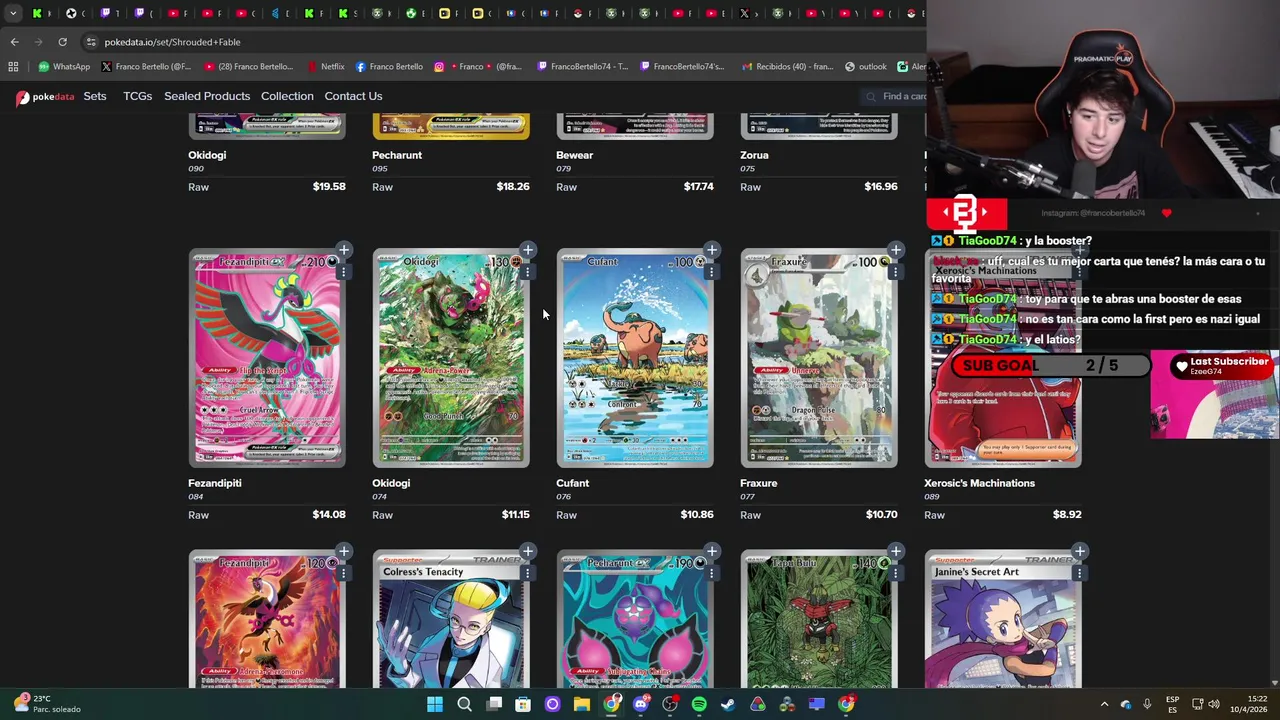Open three-dot menu on Okidogi 074 card

(527, 272)
